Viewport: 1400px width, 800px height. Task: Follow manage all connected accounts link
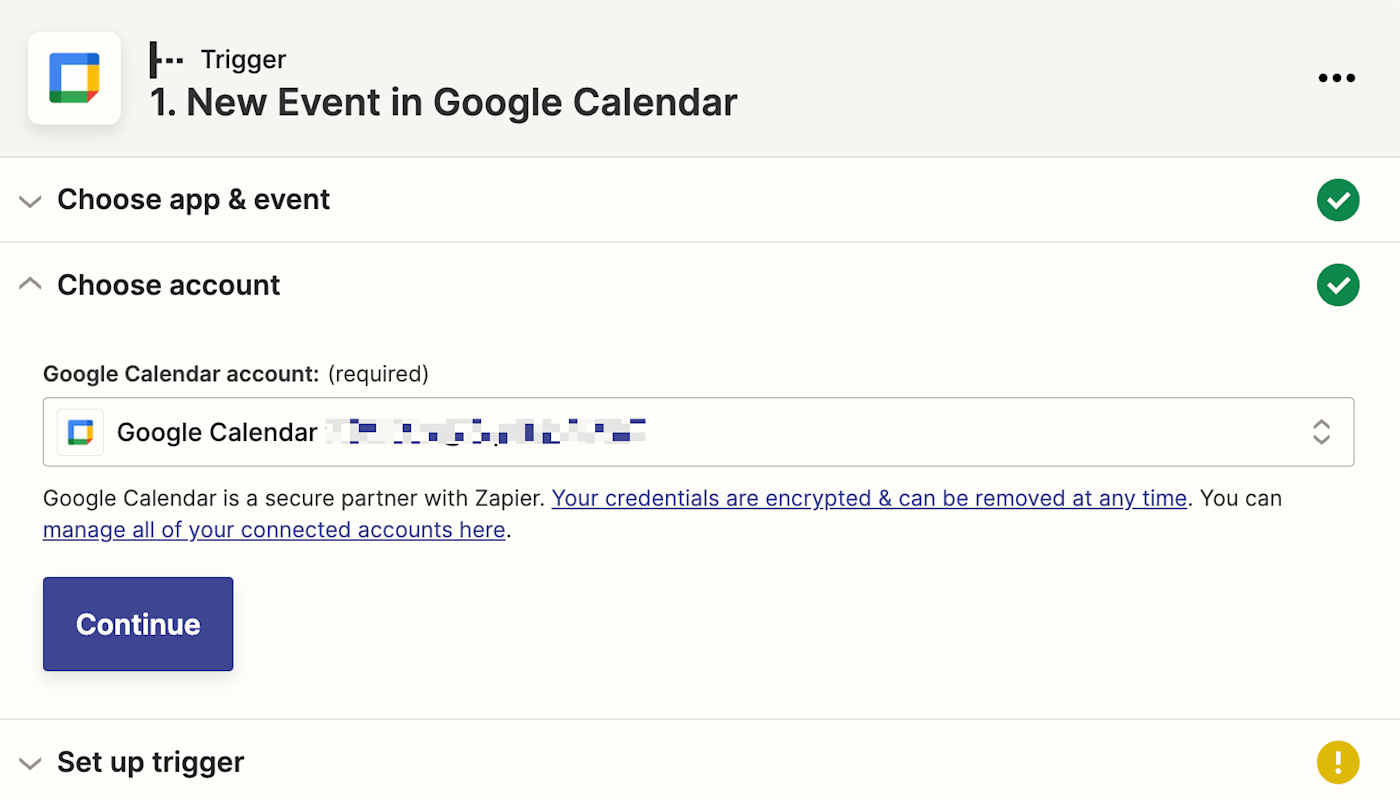[x=274, y=530]
